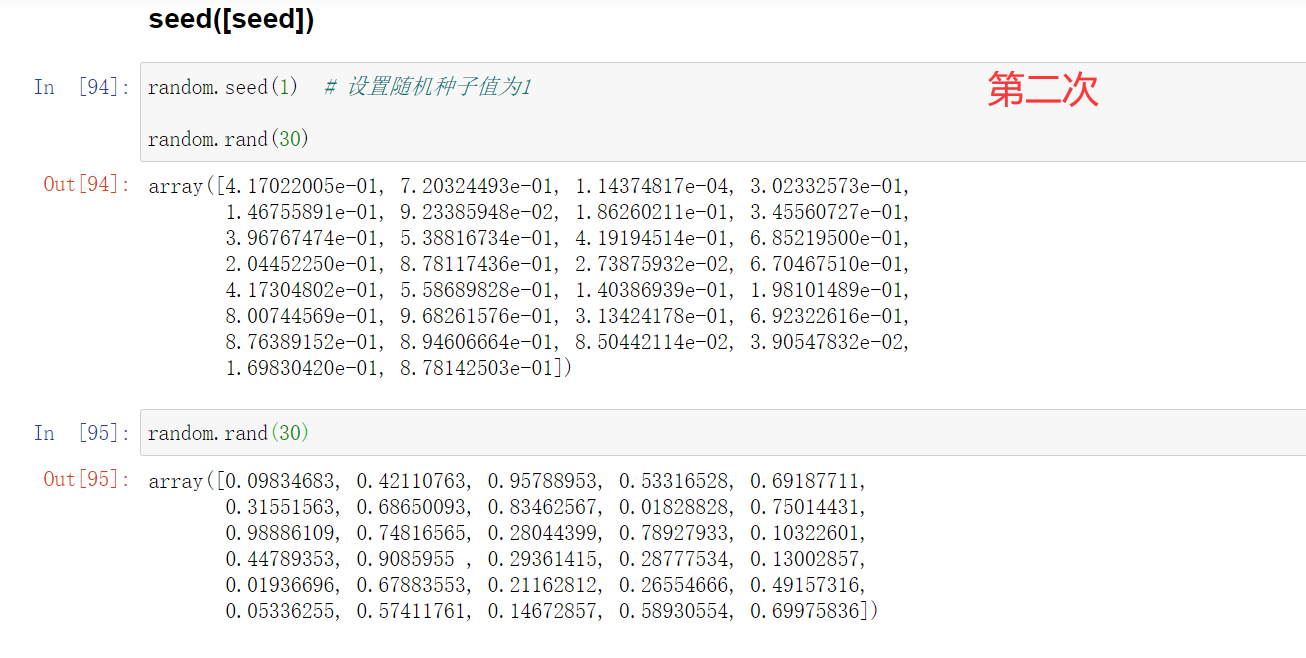
Task: Click value 0.75014431
Action: (805, 507)
